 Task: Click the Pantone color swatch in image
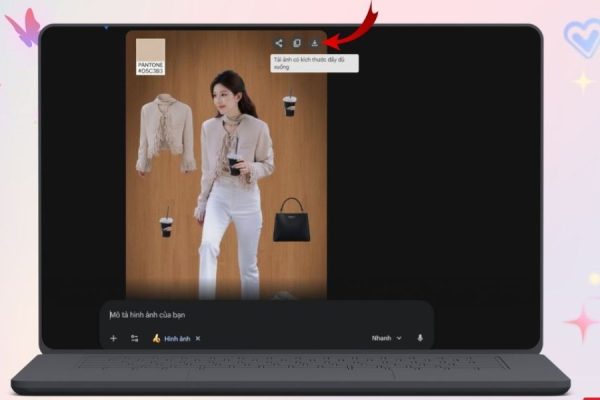[x=150, y=51]
